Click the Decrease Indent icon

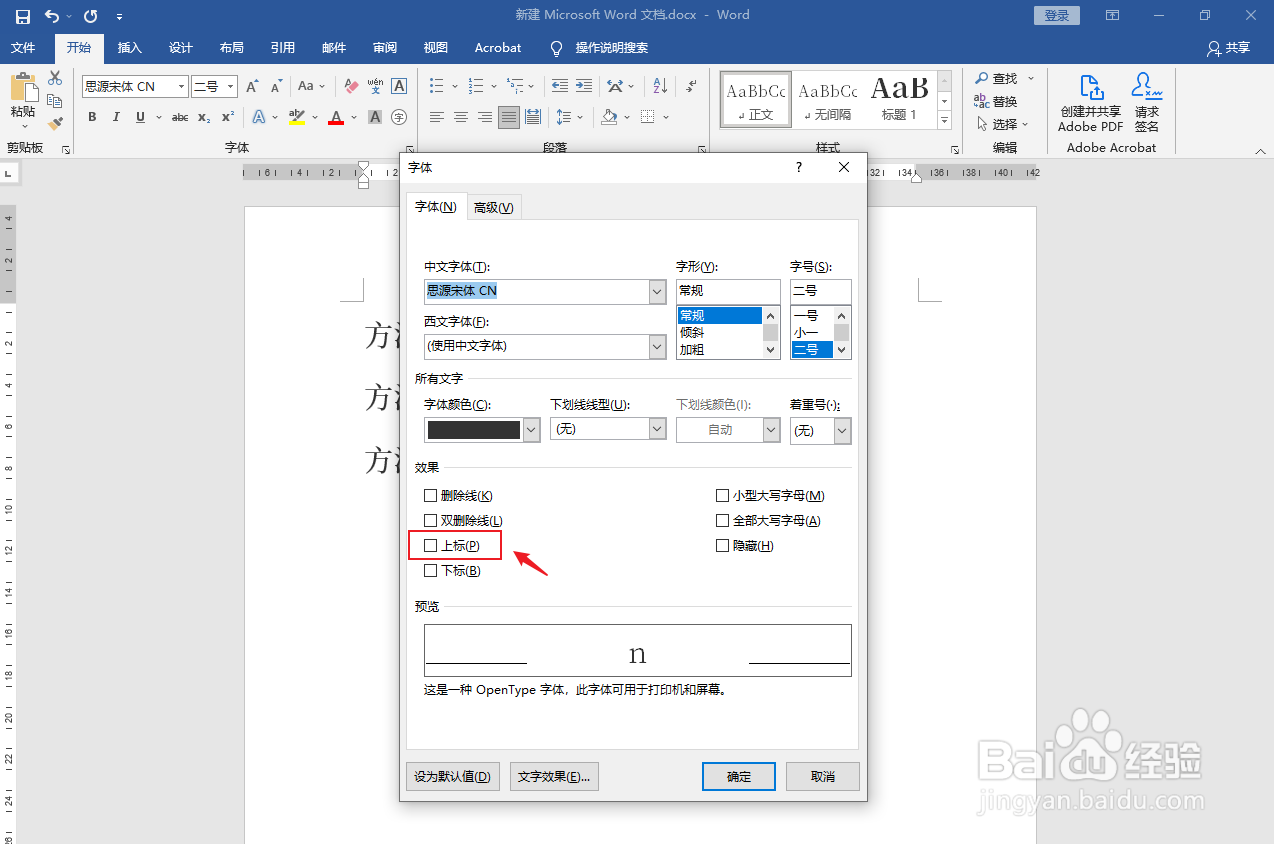pyautogui.click(x=560, y=87)
